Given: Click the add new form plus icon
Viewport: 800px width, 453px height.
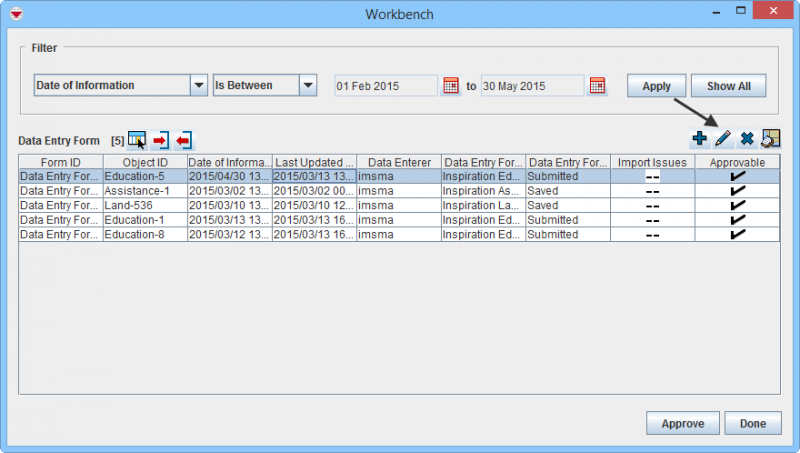Looking at the screenshot, I should pos(700,138).
